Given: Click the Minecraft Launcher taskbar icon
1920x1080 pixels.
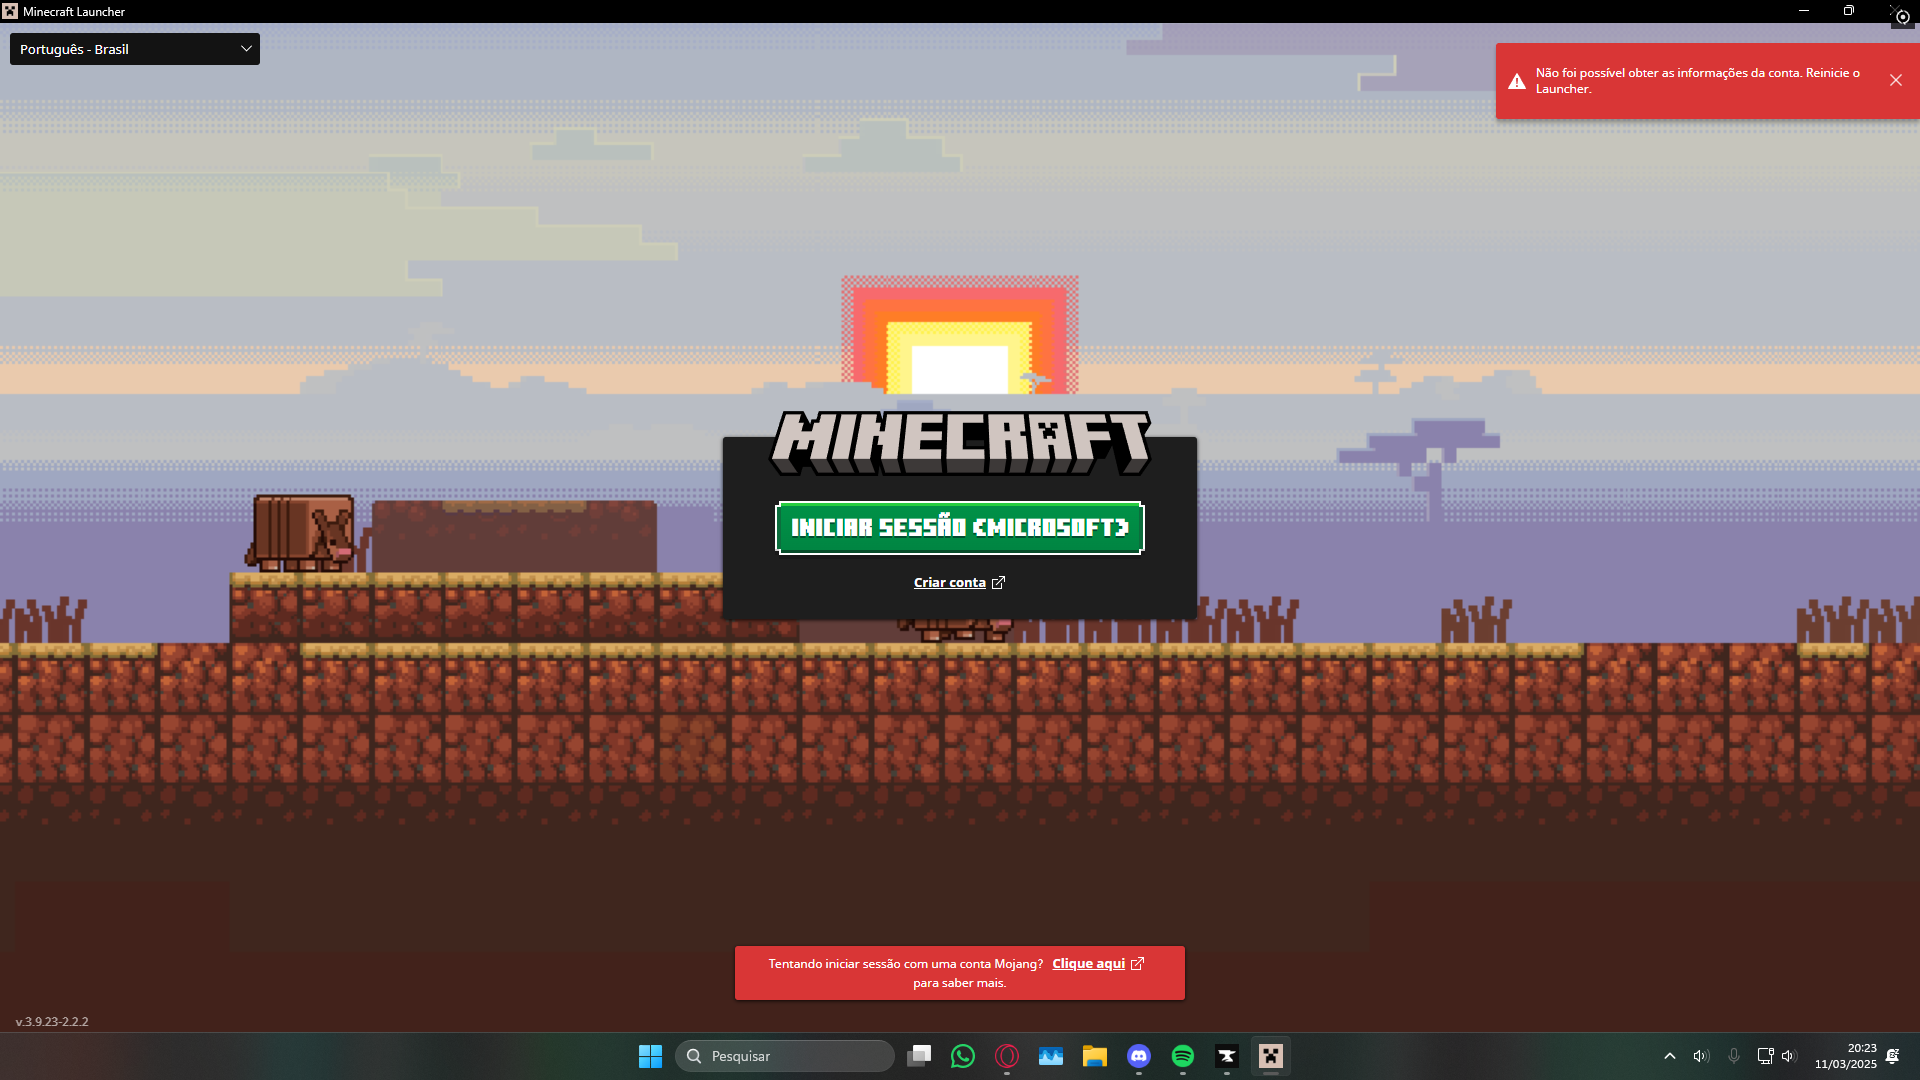Looking at the screenshot, I should 1271,1056.
